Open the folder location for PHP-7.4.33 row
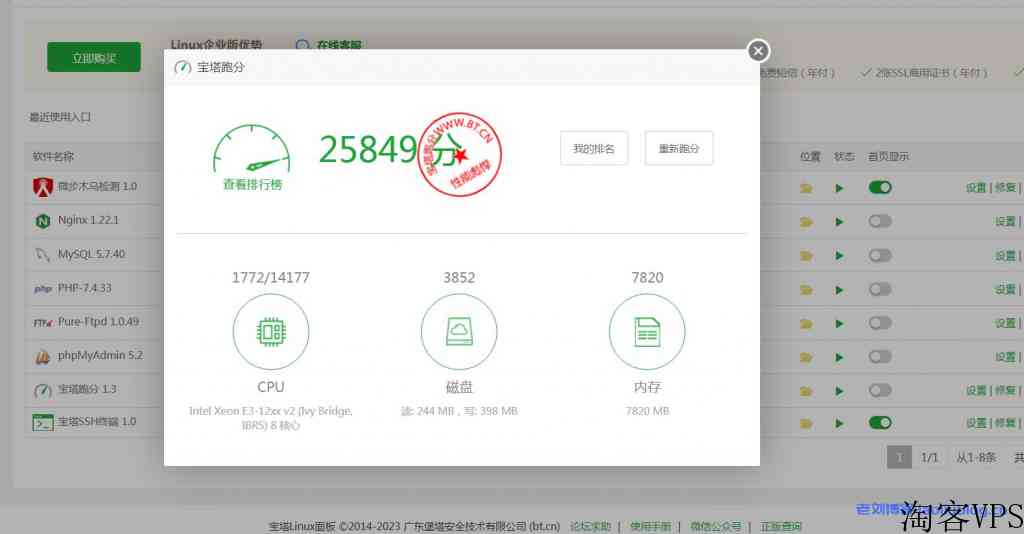The image size is (1024, 534). point(807,290)
